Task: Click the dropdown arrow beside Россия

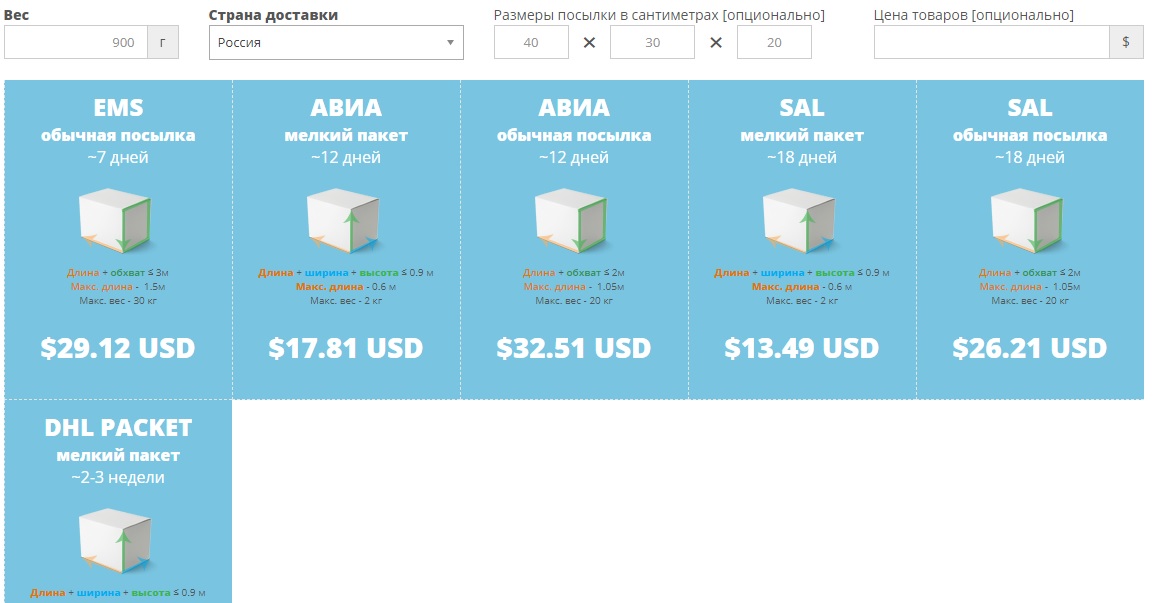Action: coord(450,42)
